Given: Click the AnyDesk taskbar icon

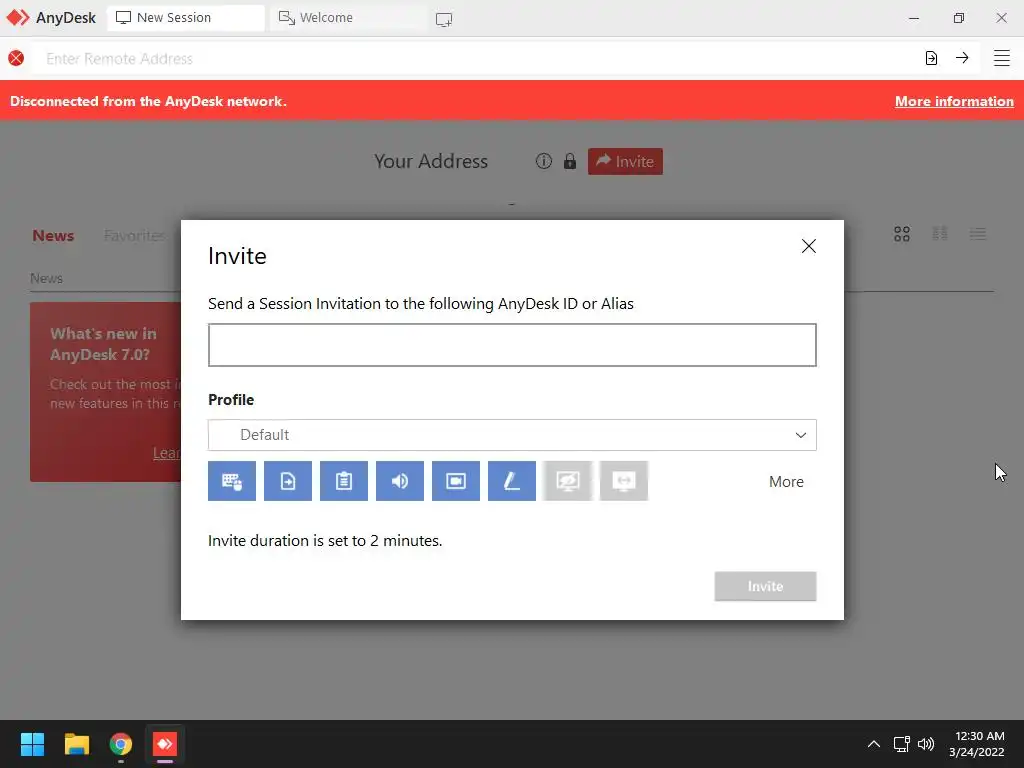Looking at the screenshot, I should pos(165,744).
